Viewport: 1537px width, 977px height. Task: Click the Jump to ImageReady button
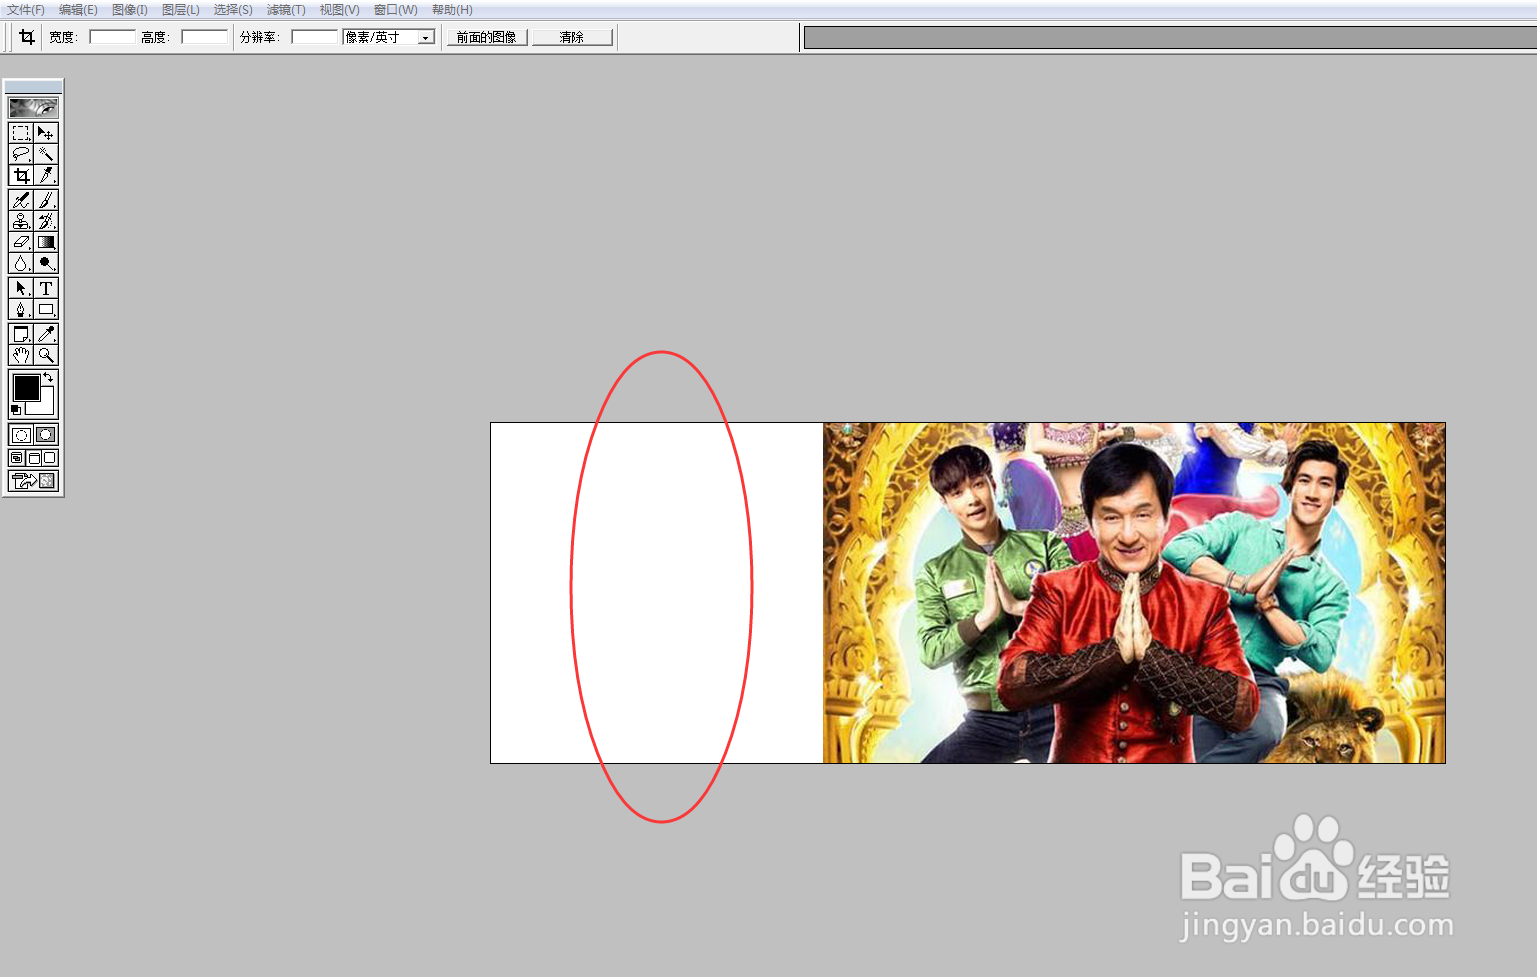click(x=33, y=481)
